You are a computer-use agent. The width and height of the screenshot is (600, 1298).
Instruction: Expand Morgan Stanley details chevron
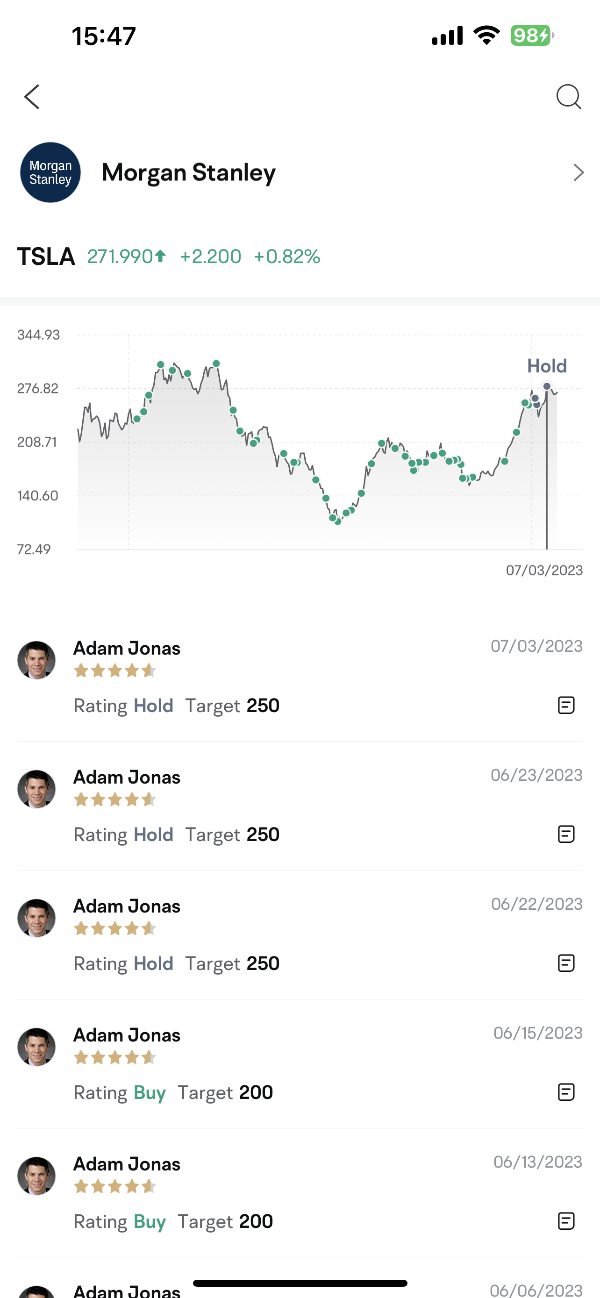click(578, 173)
